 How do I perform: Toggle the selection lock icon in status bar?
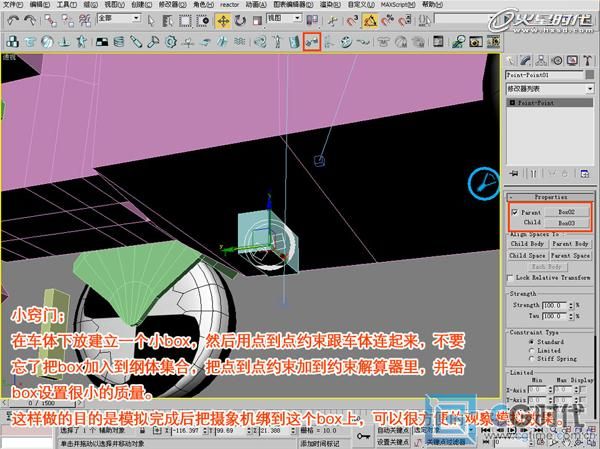tap(142, 431)
